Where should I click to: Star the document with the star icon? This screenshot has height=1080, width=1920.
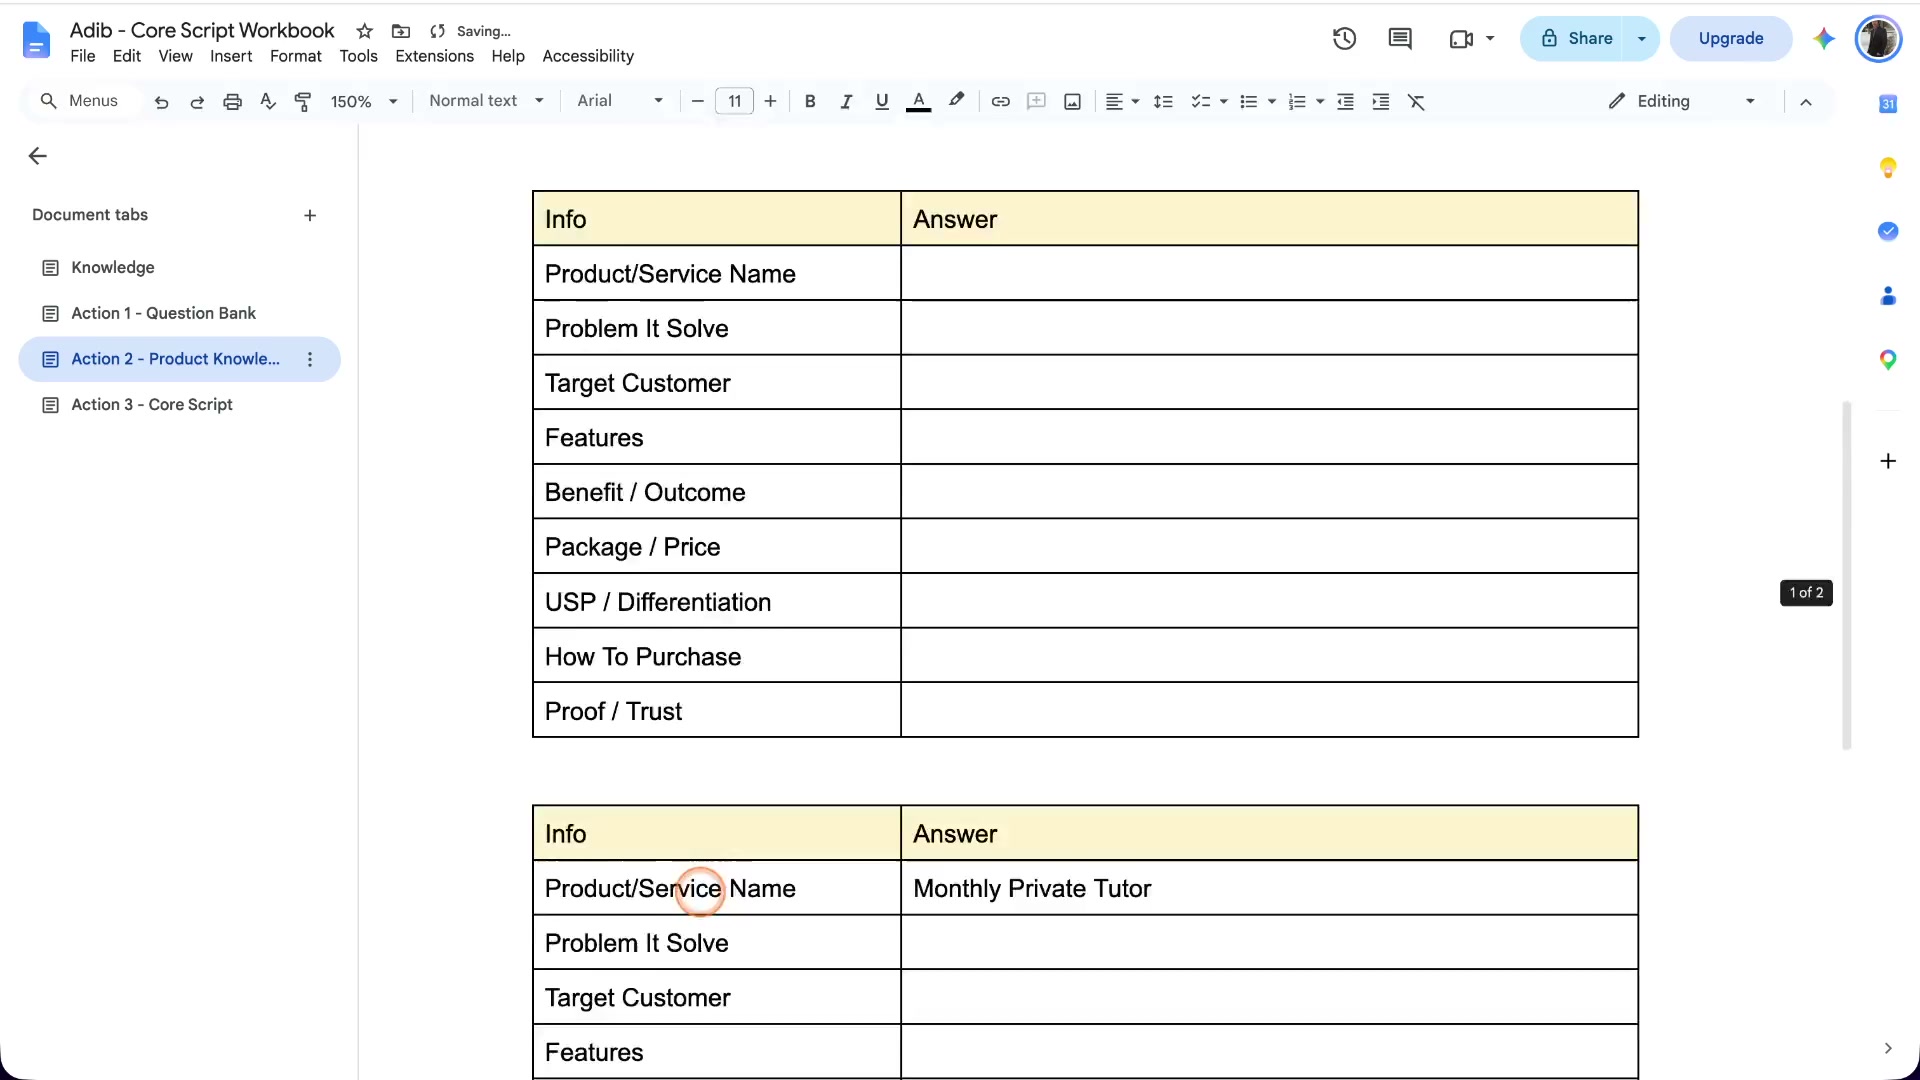coord(365,31)
